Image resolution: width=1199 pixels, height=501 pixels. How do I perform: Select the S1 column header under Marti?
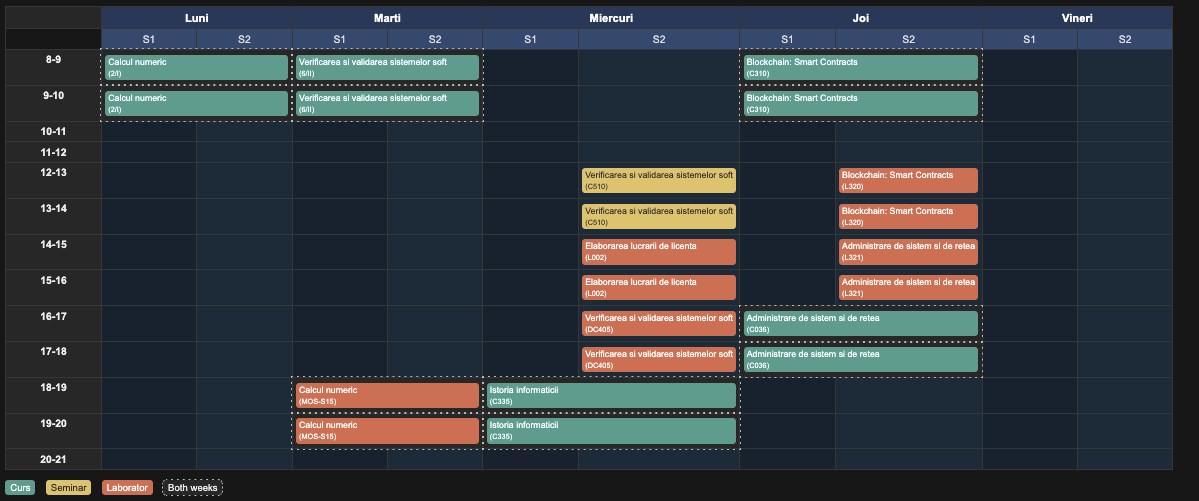pos(340,39)
